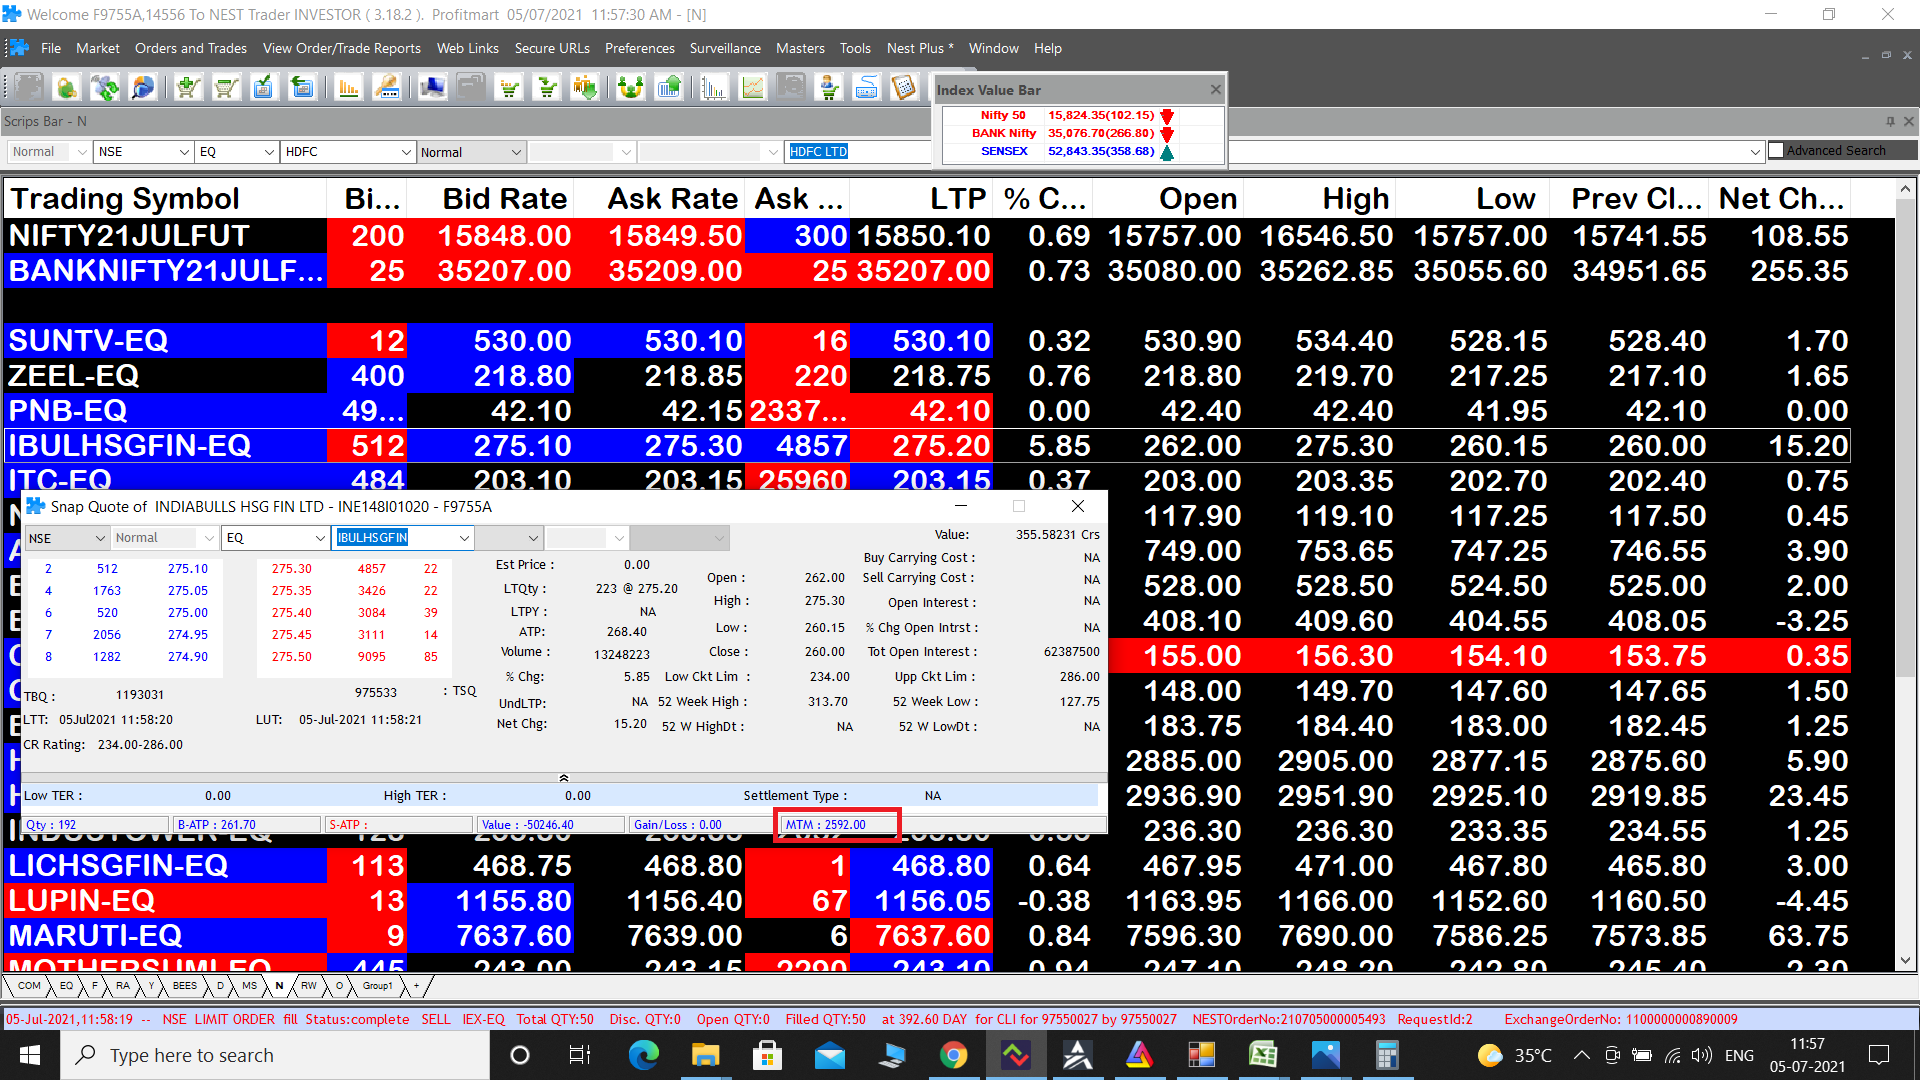This screenshot has height=1080, width=1920.
Task: Add a new watchlist tab with plus
Action: [417, 986]
